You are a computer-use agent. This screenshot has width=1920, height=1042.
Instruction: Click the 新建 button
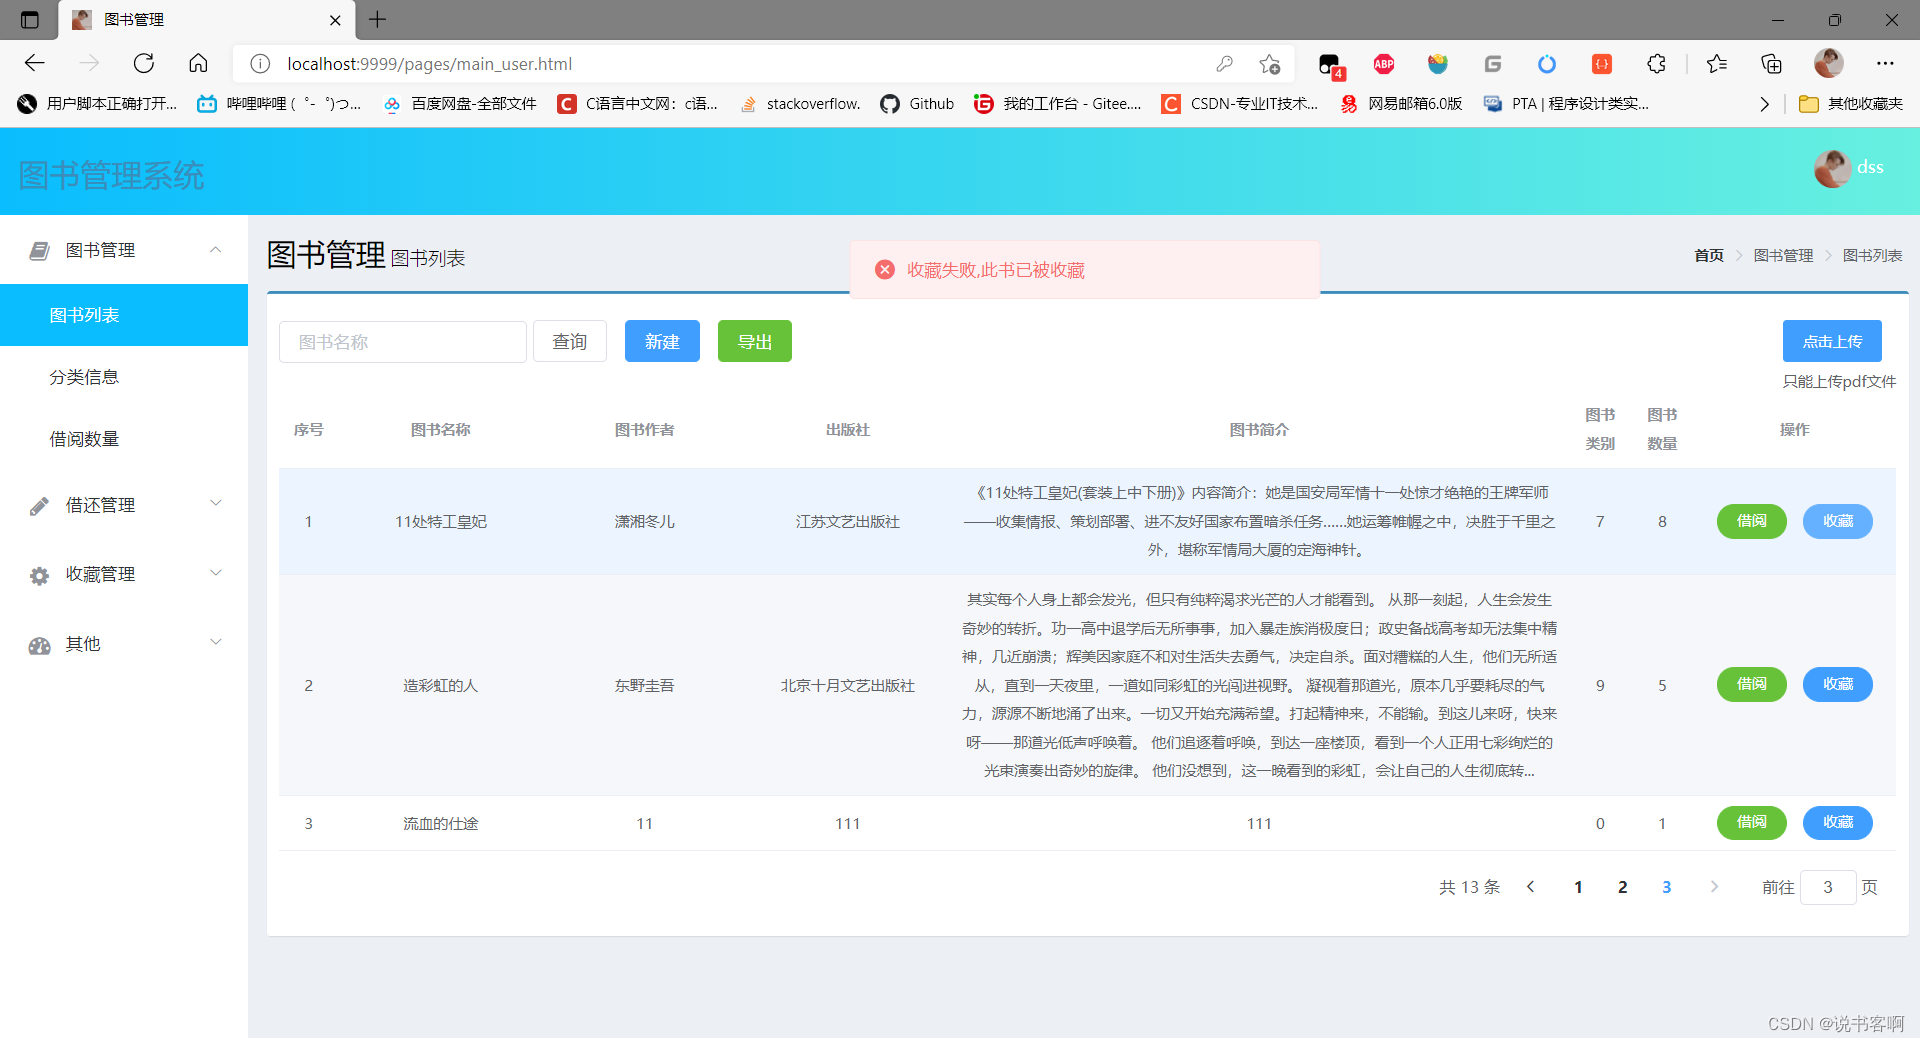point(662,342)
